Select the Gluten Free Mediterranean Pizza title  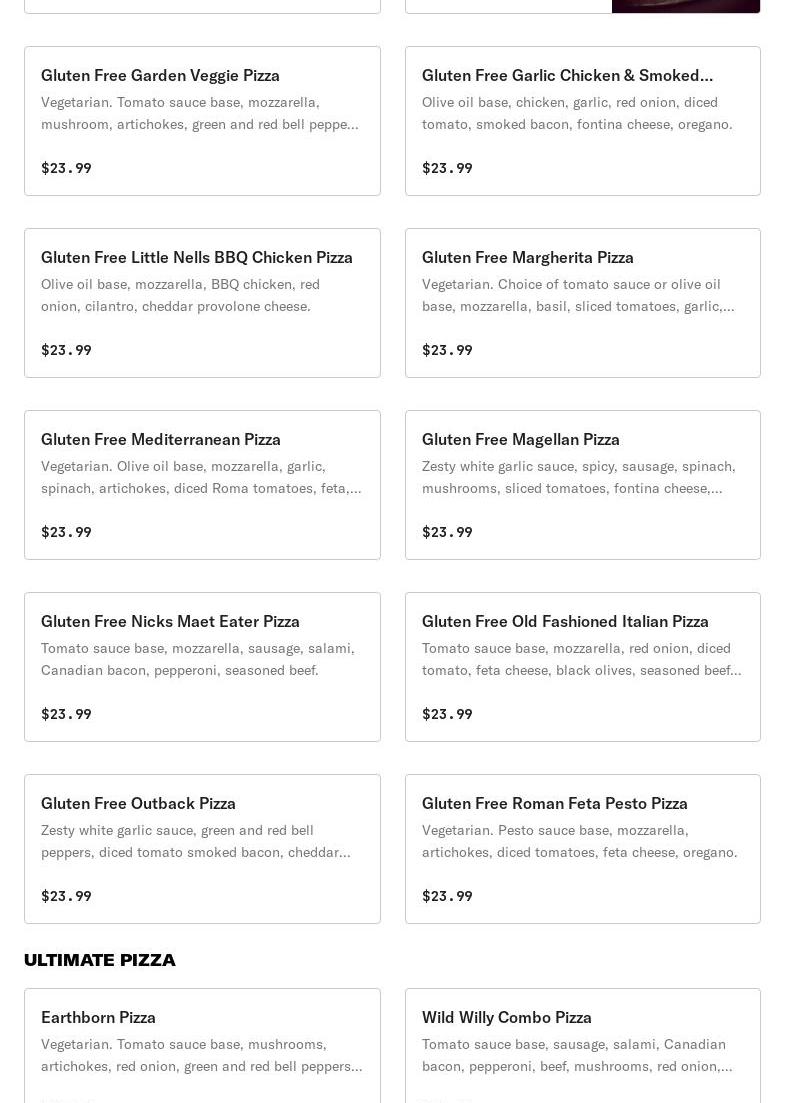(x=160, y=439)
